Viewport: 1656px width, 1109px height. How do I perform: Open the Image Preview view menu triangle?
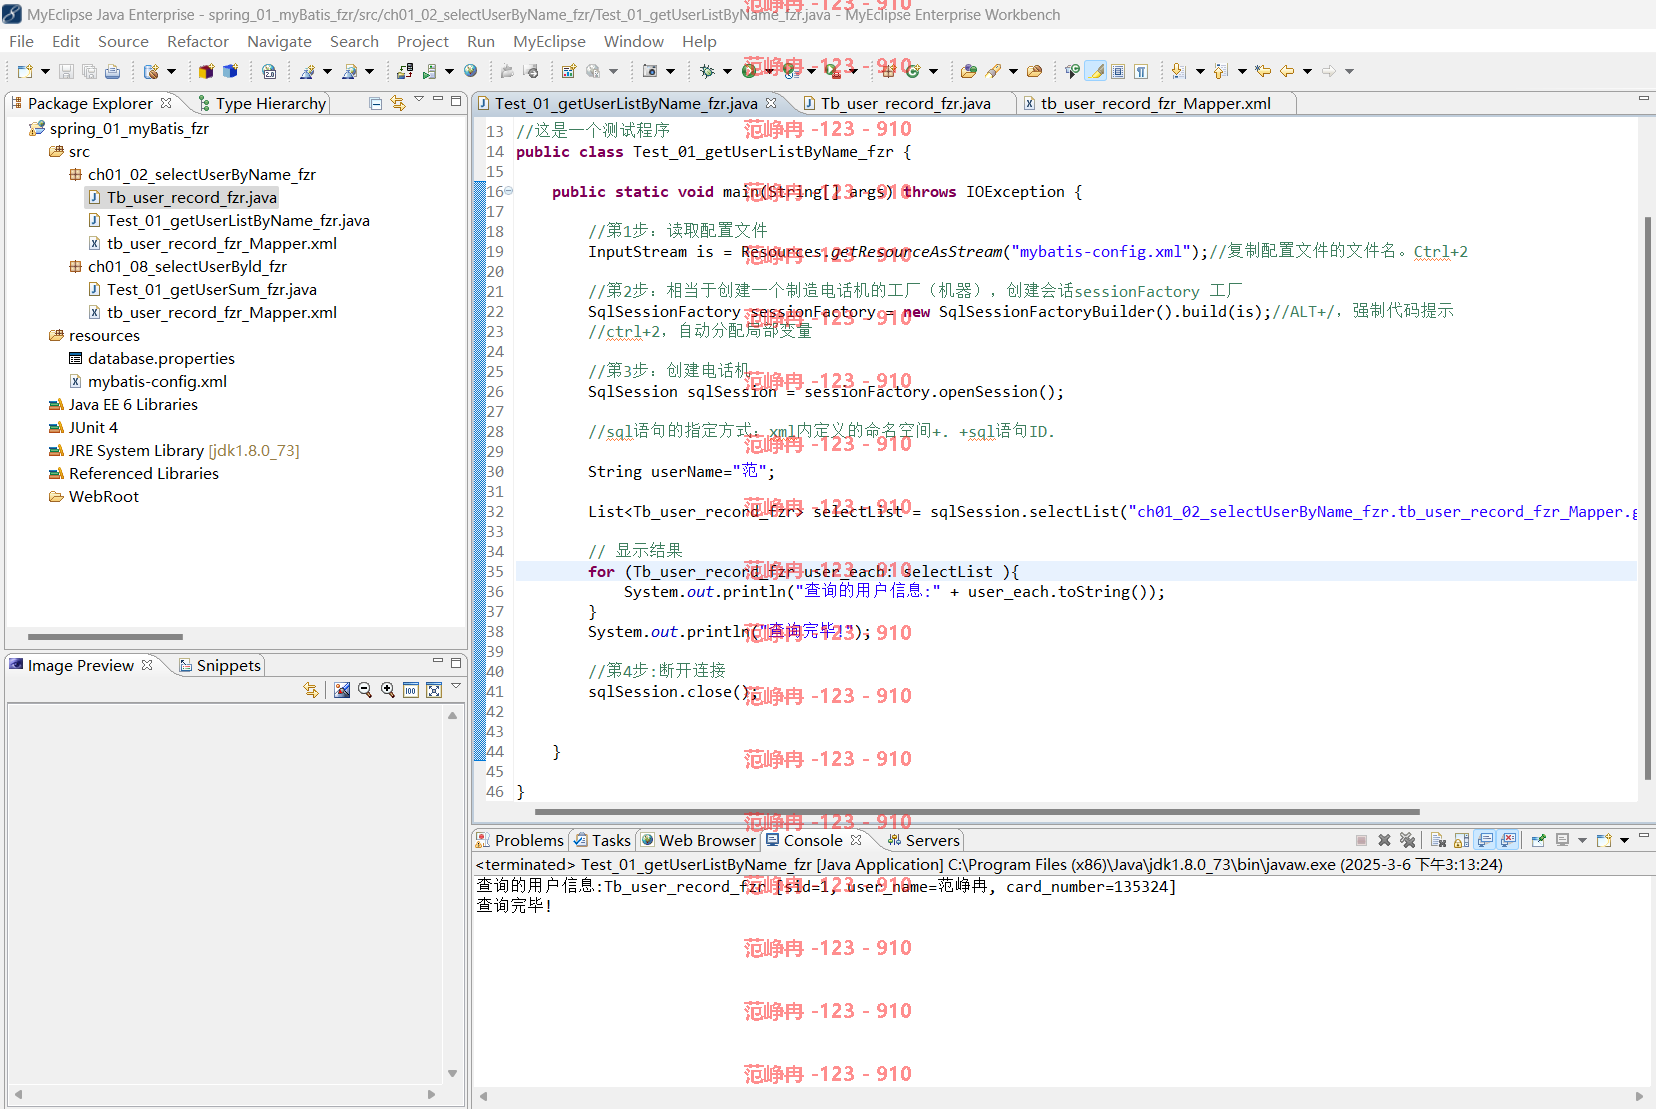(456, 686)
